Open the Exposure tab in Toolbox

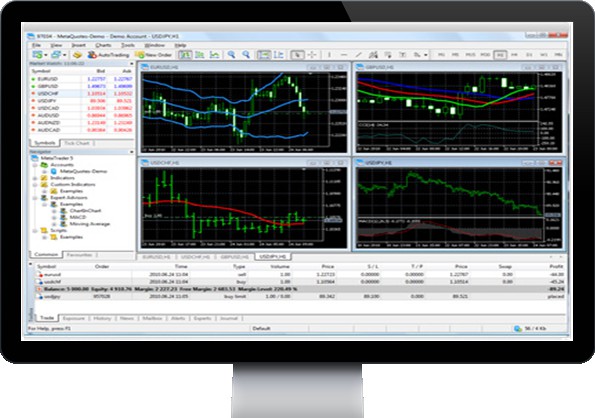(x=74, y=318)
